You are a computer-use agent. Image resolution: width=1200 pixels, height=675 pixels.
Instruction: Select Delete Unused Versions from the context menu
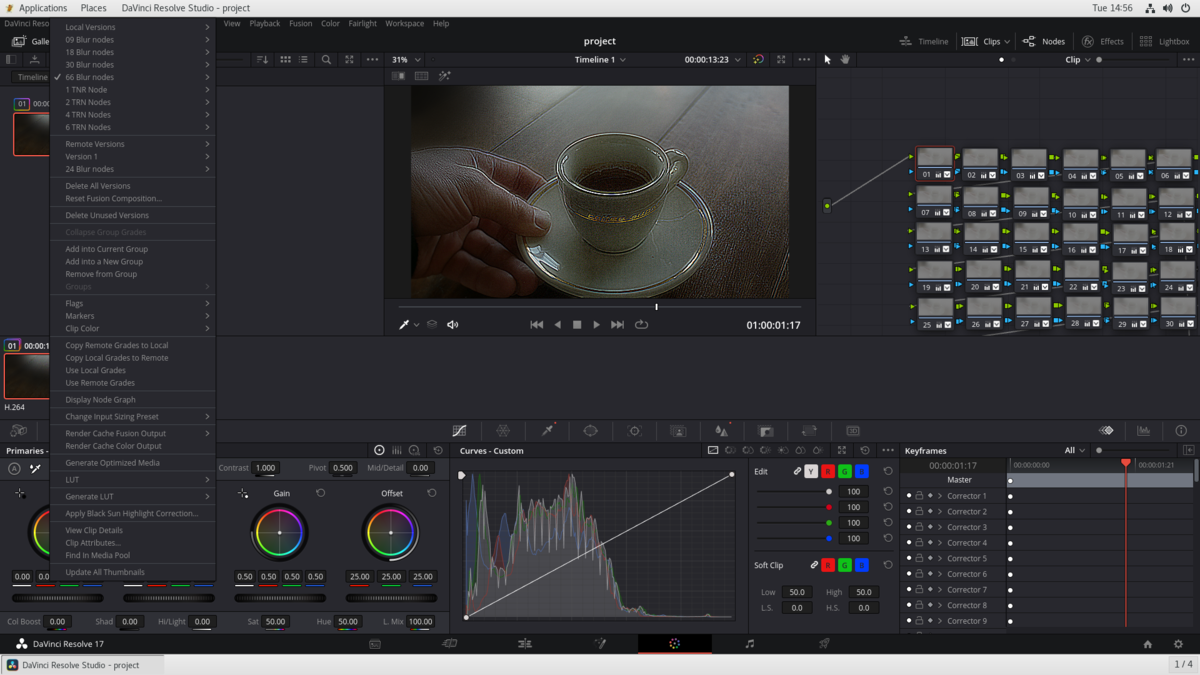(x=133, y=215)
